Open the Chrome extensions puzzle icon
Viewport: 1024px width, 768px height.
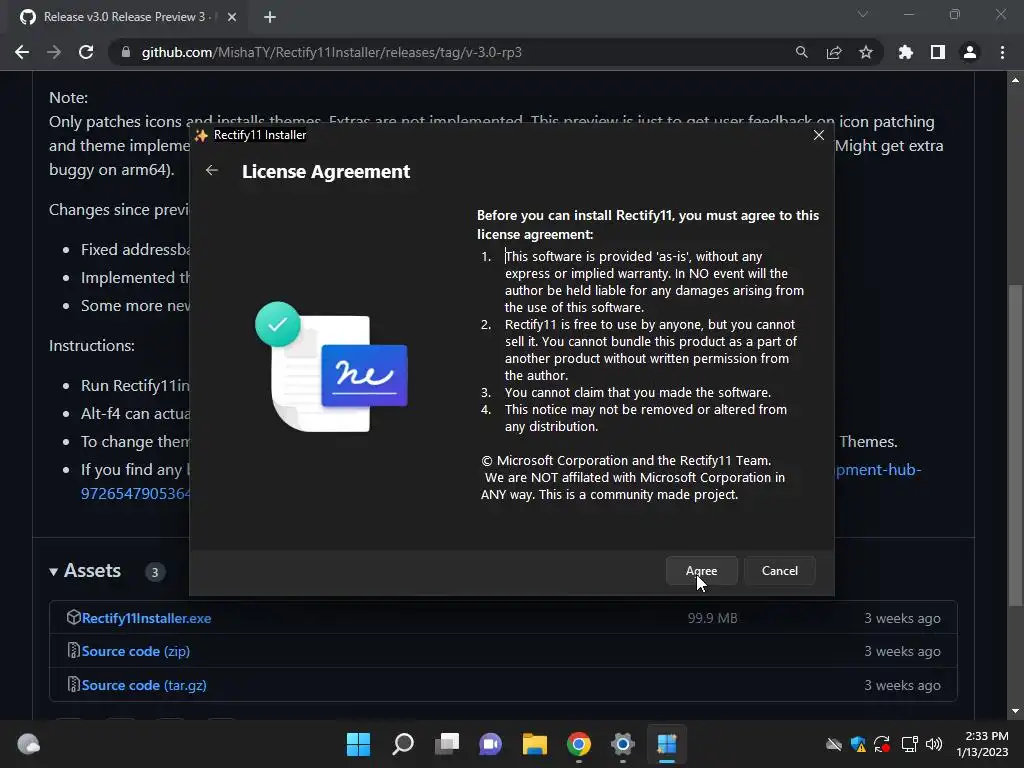click(x=905, y=52)
